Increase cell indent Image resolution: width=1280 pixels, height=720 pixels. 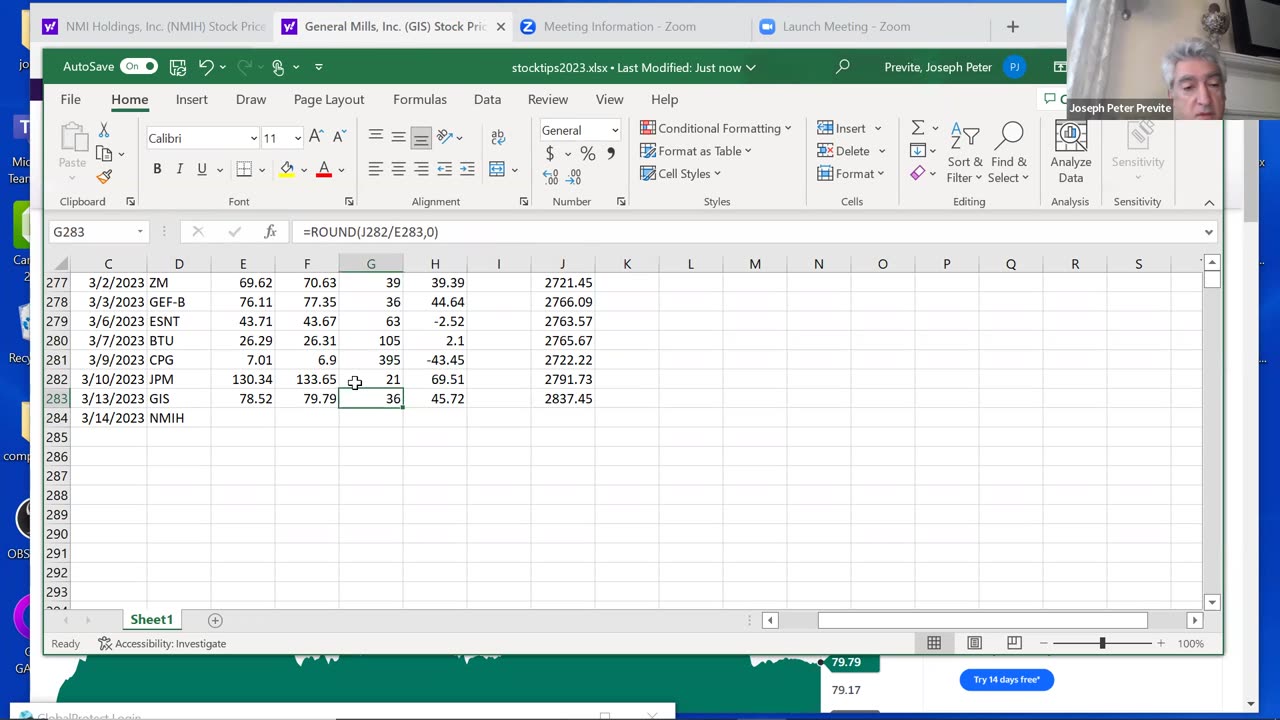click(x=467, y=169)
